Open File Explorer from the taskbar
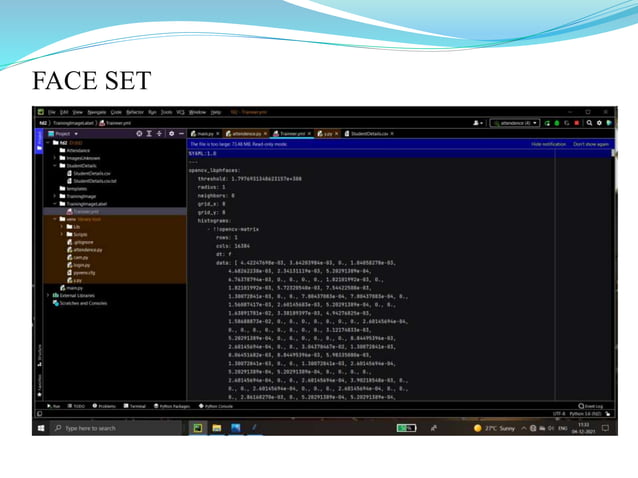Image resolution: width=638 pixels, height=478 pixels. 217,428
